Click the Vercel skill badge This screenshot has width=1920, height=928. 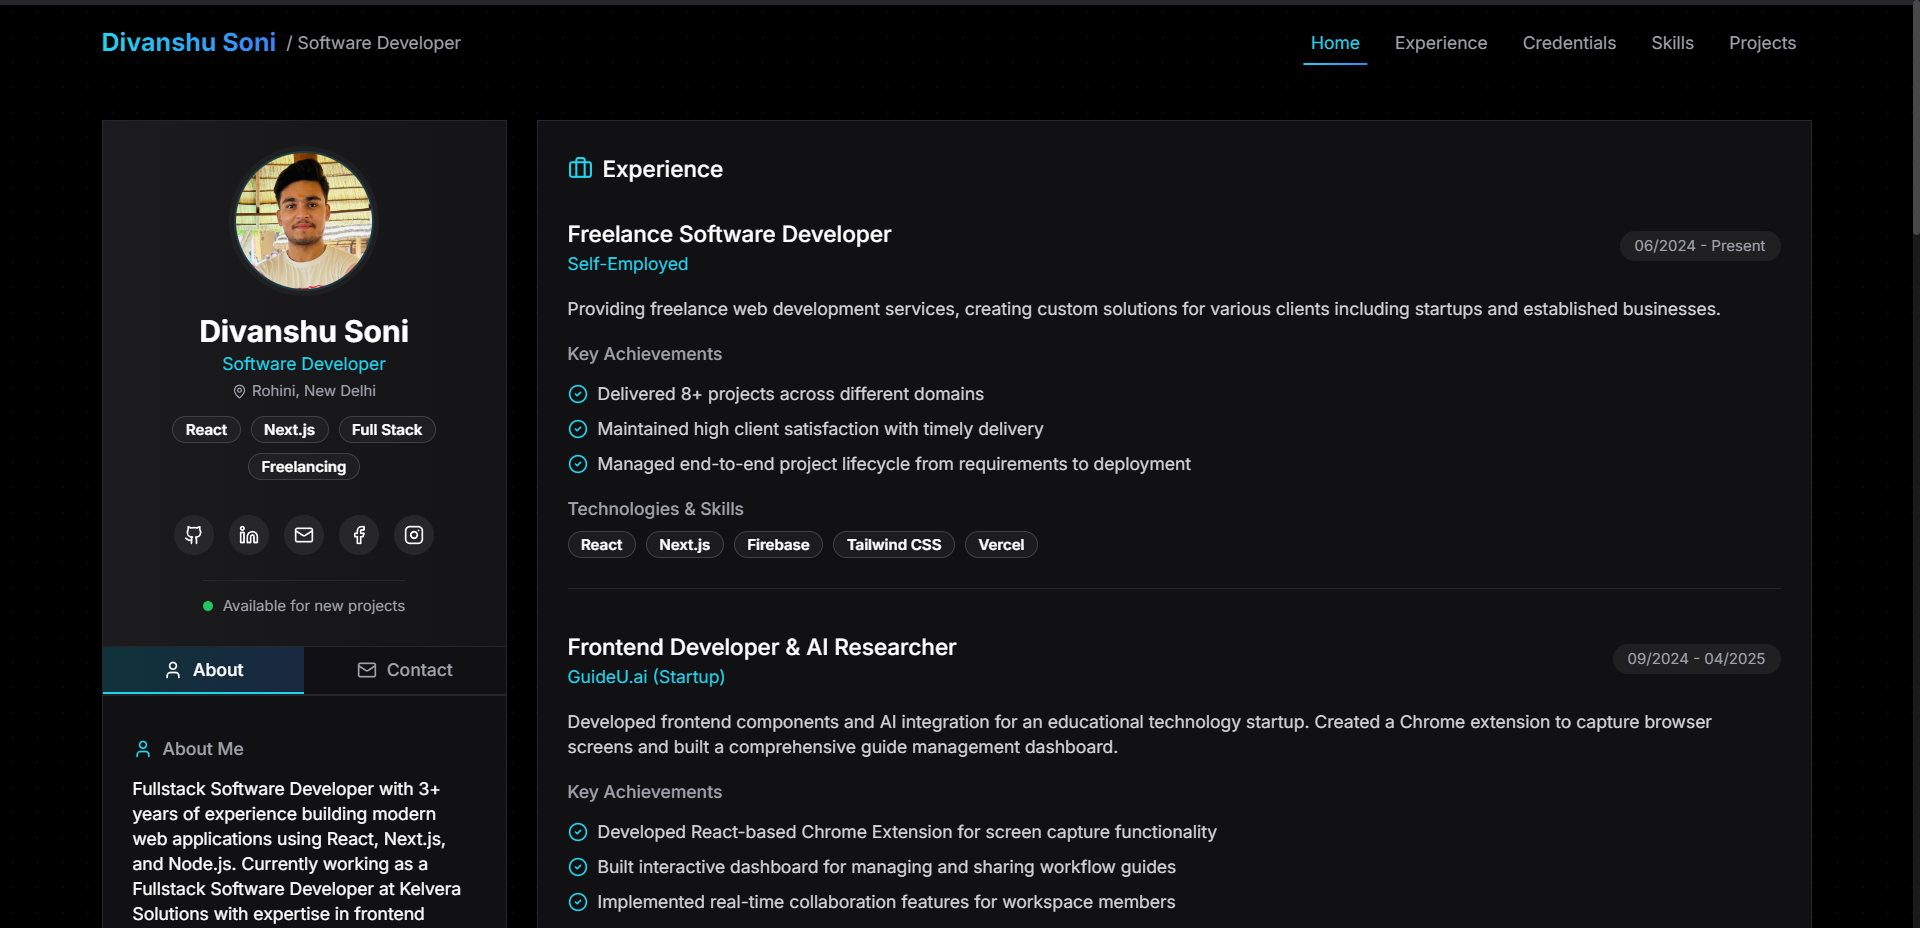pyautogui.click(x=1001, y=545)
